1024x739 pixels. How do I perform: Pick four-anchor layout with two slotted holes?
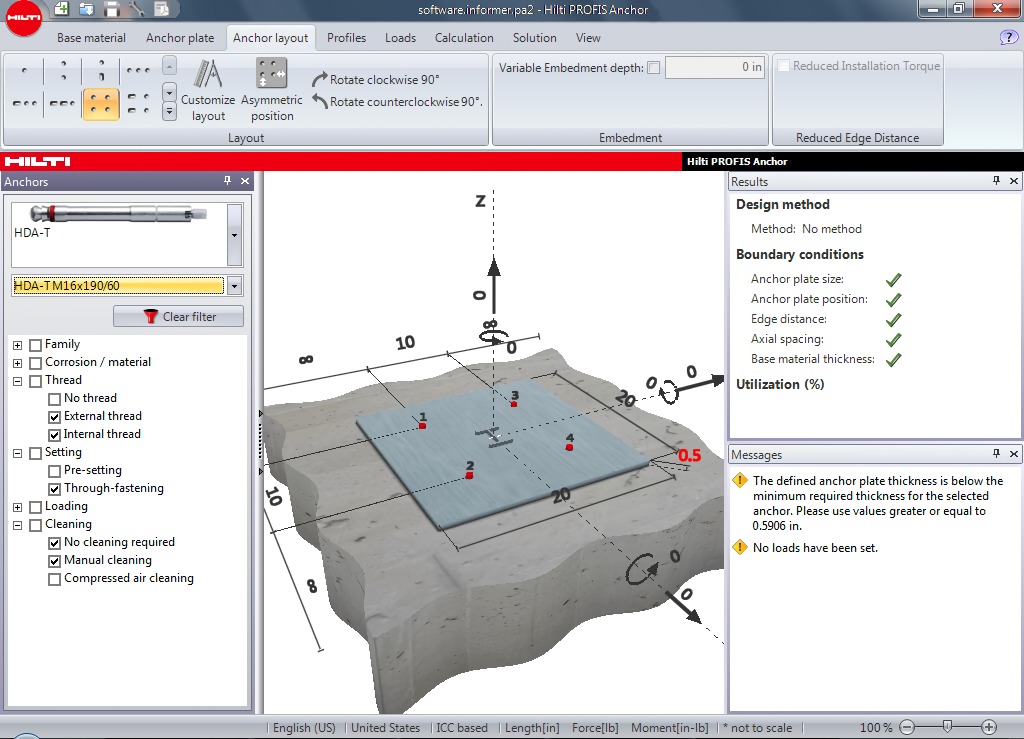(x=138, y=104)
